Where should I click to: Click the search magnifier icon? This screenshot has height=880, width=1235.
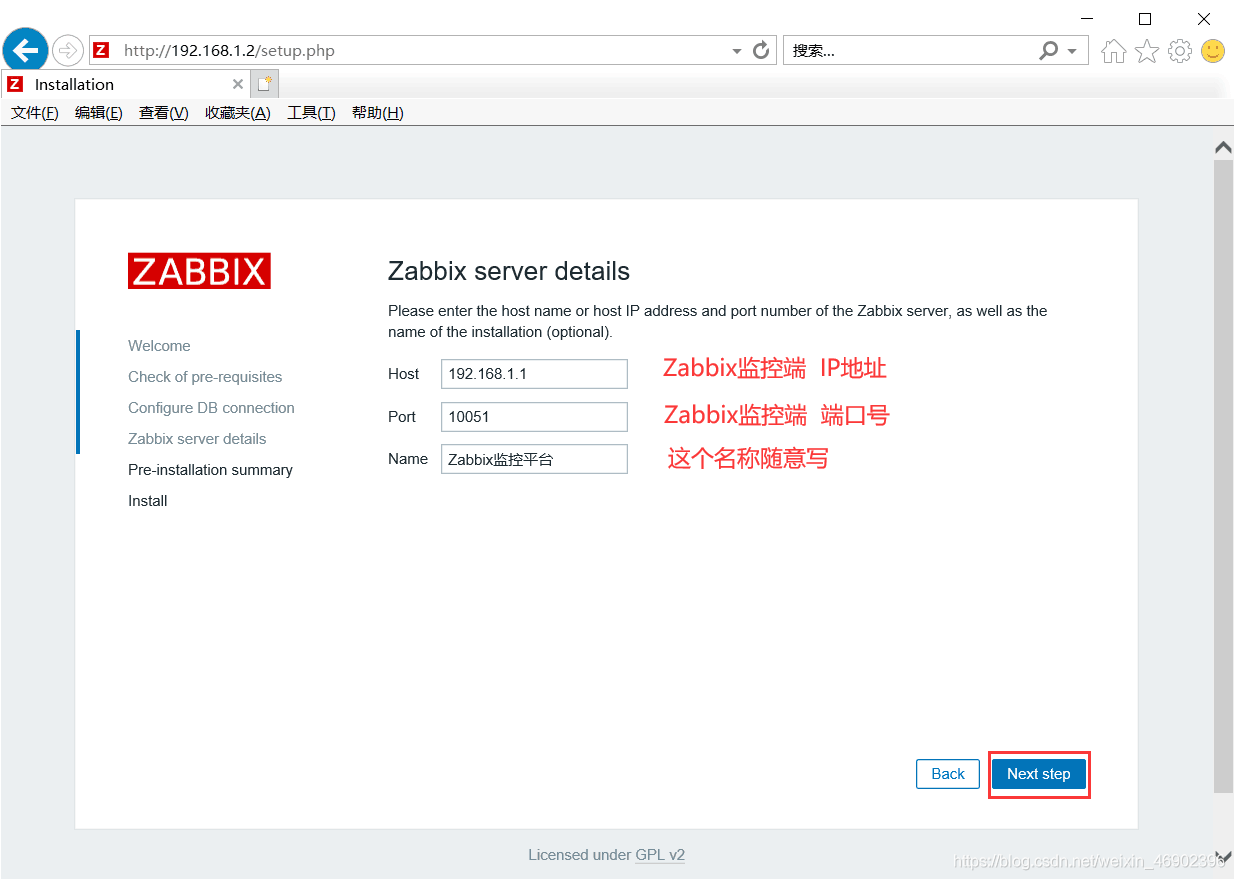pos(1049,50)
